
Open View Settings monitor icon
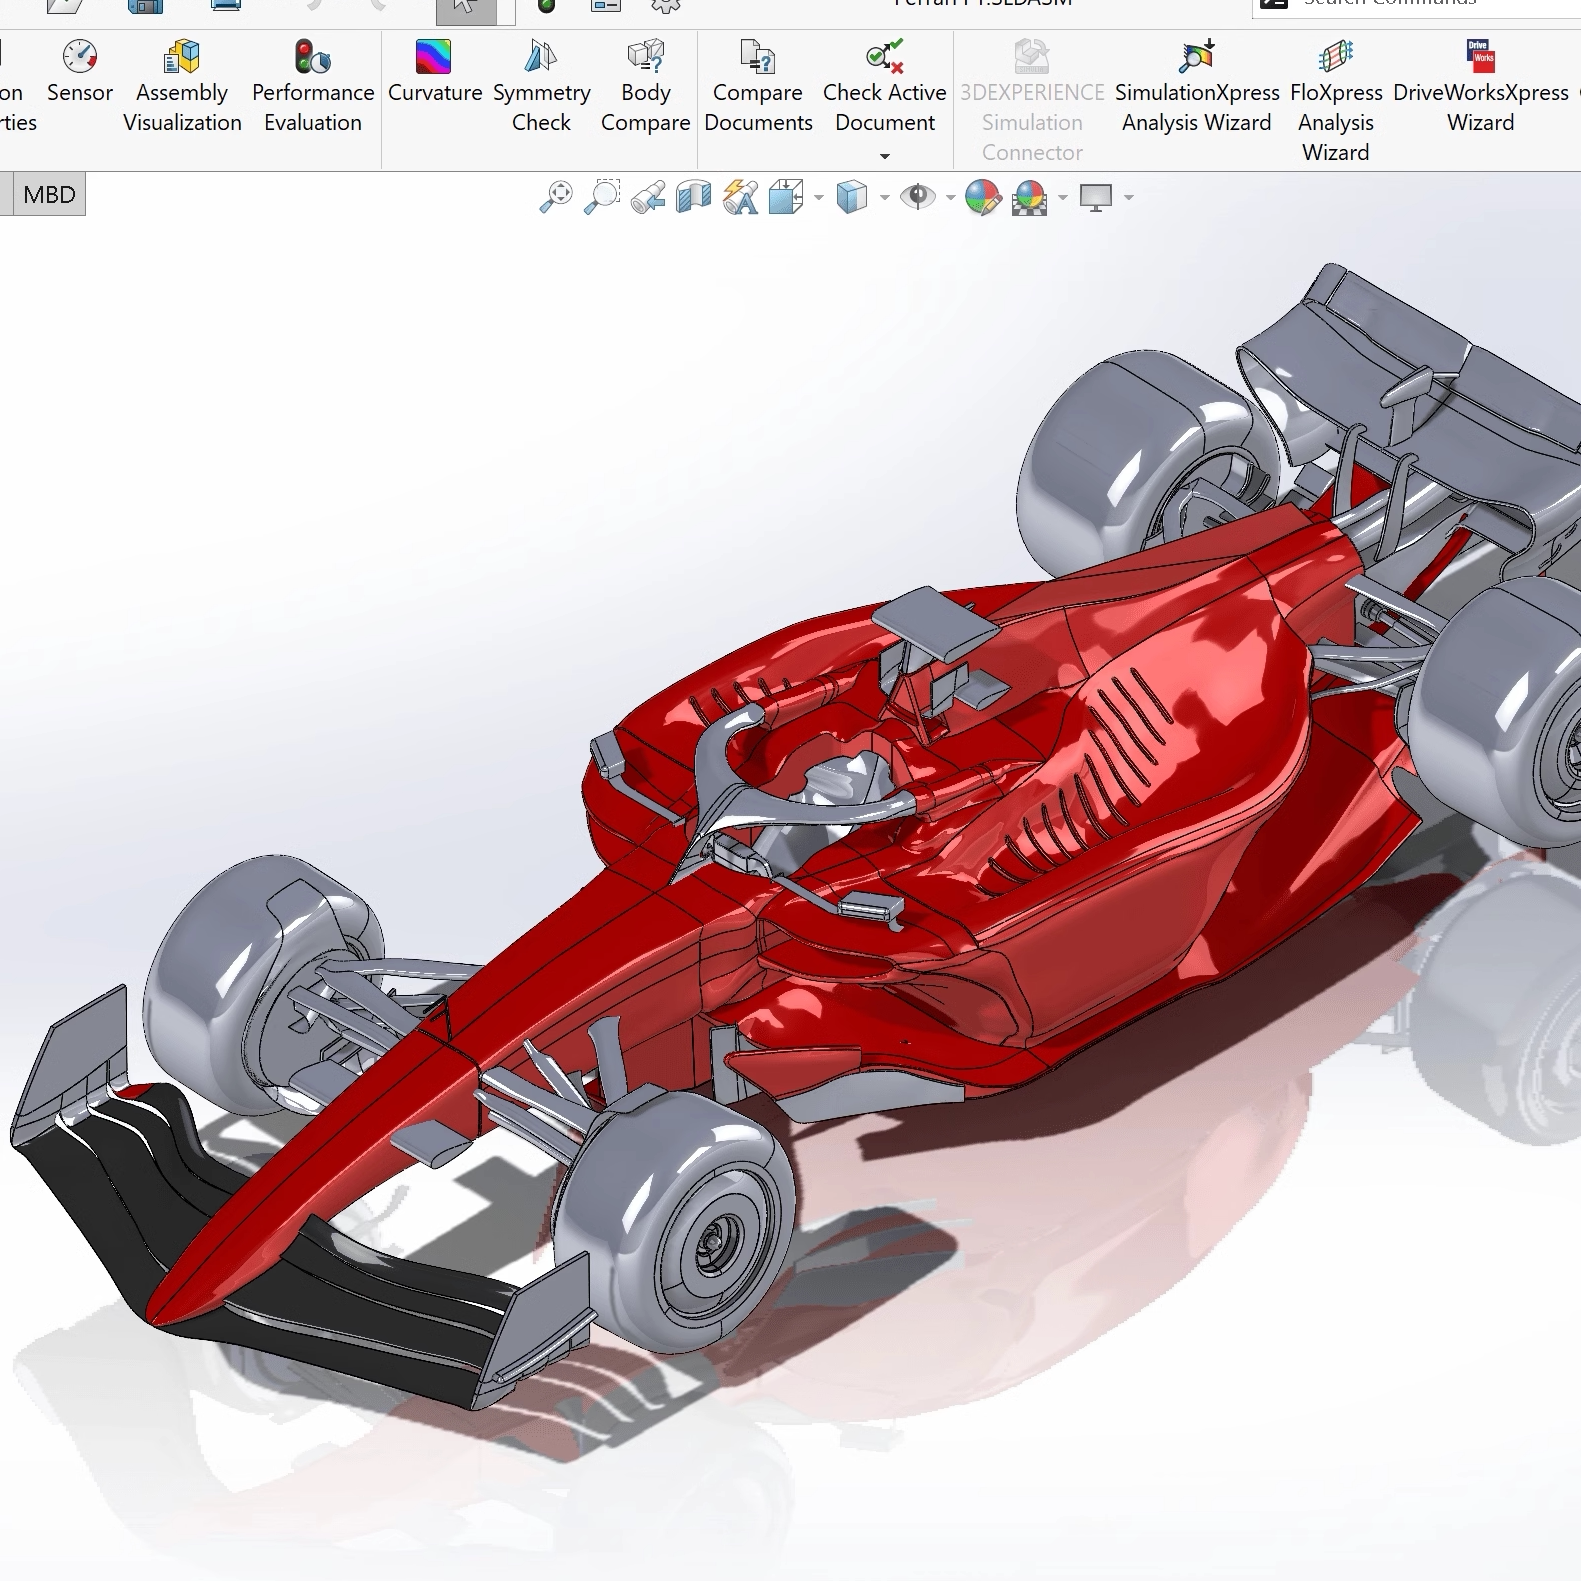[x=1096, y=197]
